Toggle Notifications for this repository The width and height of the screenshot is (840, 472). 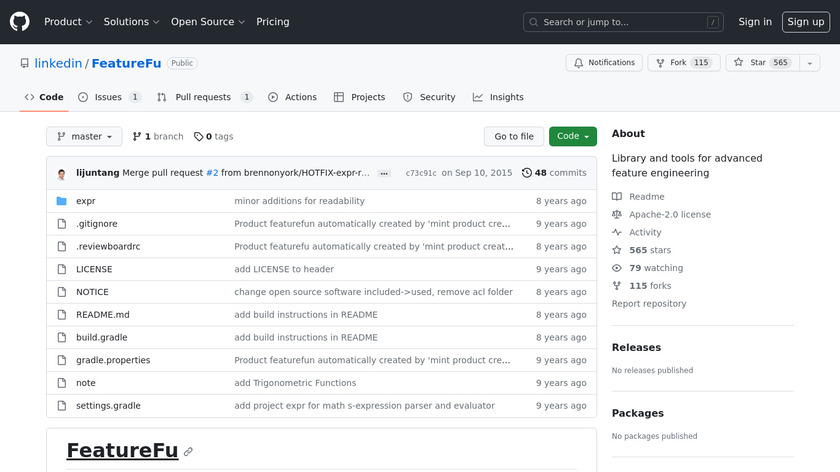click(x=604, y=63)
